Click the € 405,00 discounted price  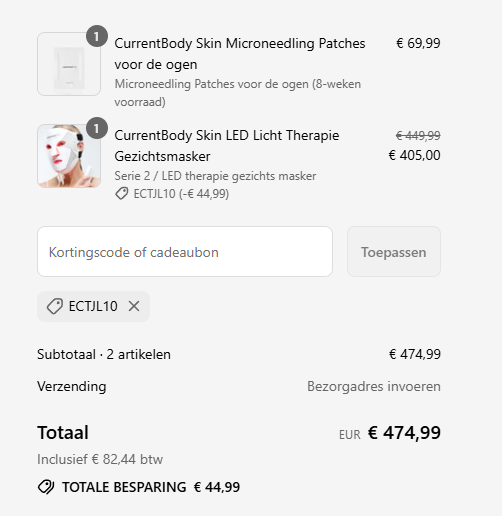(414, 155)
